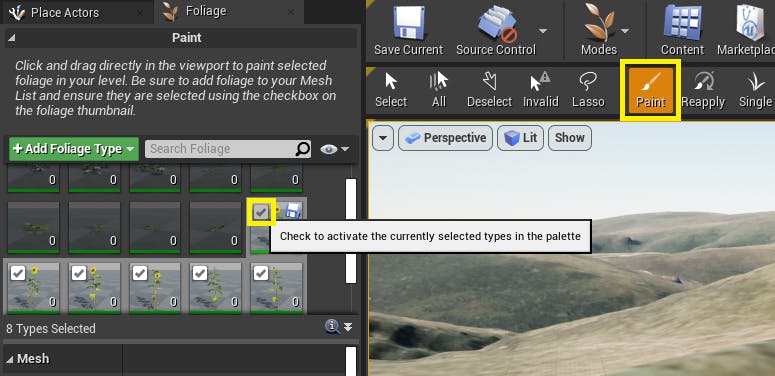Open the Perspective view mode menu
Viewport: 775px width, 376px height.
(x=445, y=137)
